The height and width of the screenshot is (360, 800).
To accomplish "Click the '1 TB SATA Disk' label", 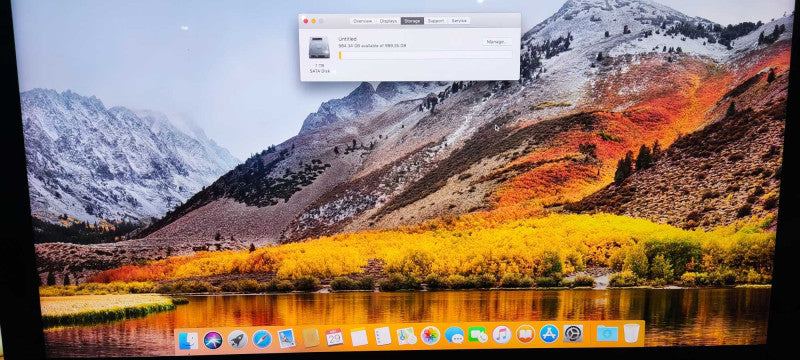I will pyautogui.click(x=319, y=68).
